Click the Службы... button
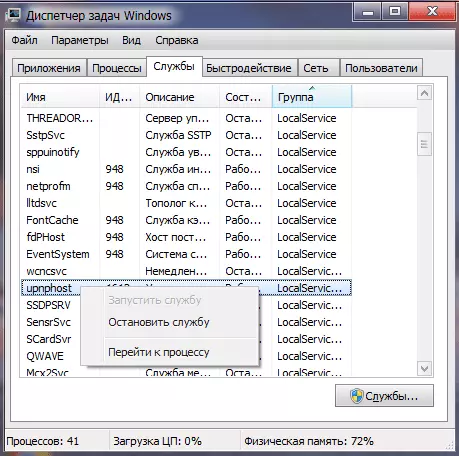The image size is (459, 456). (384, 396)
